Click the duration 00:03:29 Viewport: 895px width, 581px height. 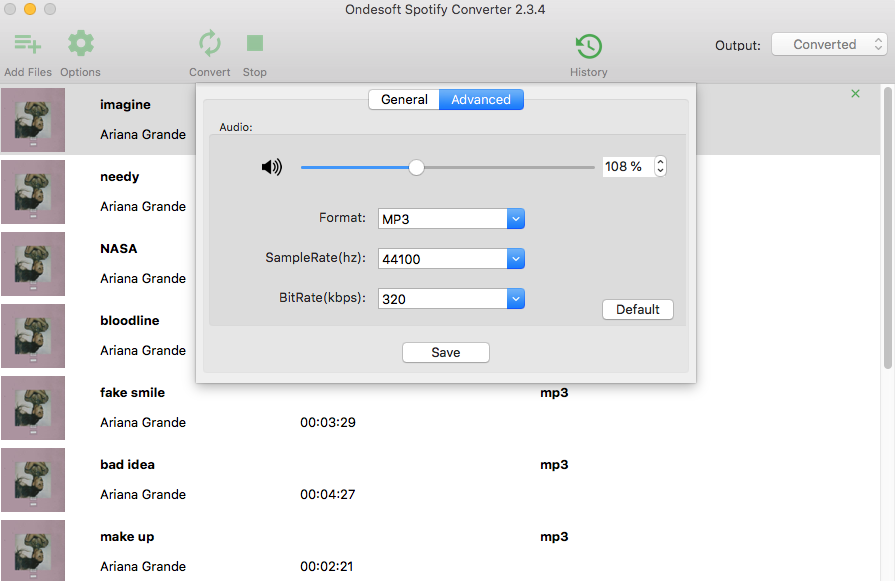(328, 422)
